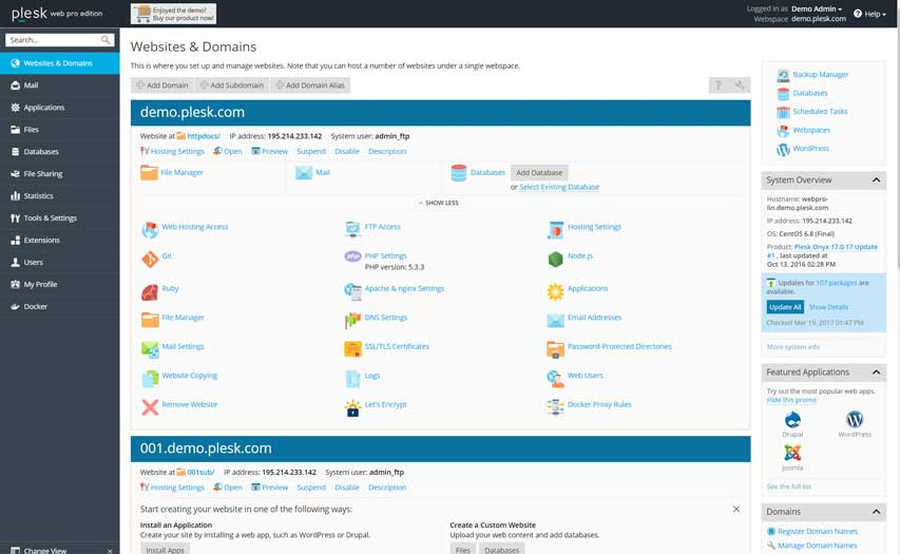The image size is (900, 554).
Task: Click Suspend link under demo.plesk.com
Action: coord(311,152)
